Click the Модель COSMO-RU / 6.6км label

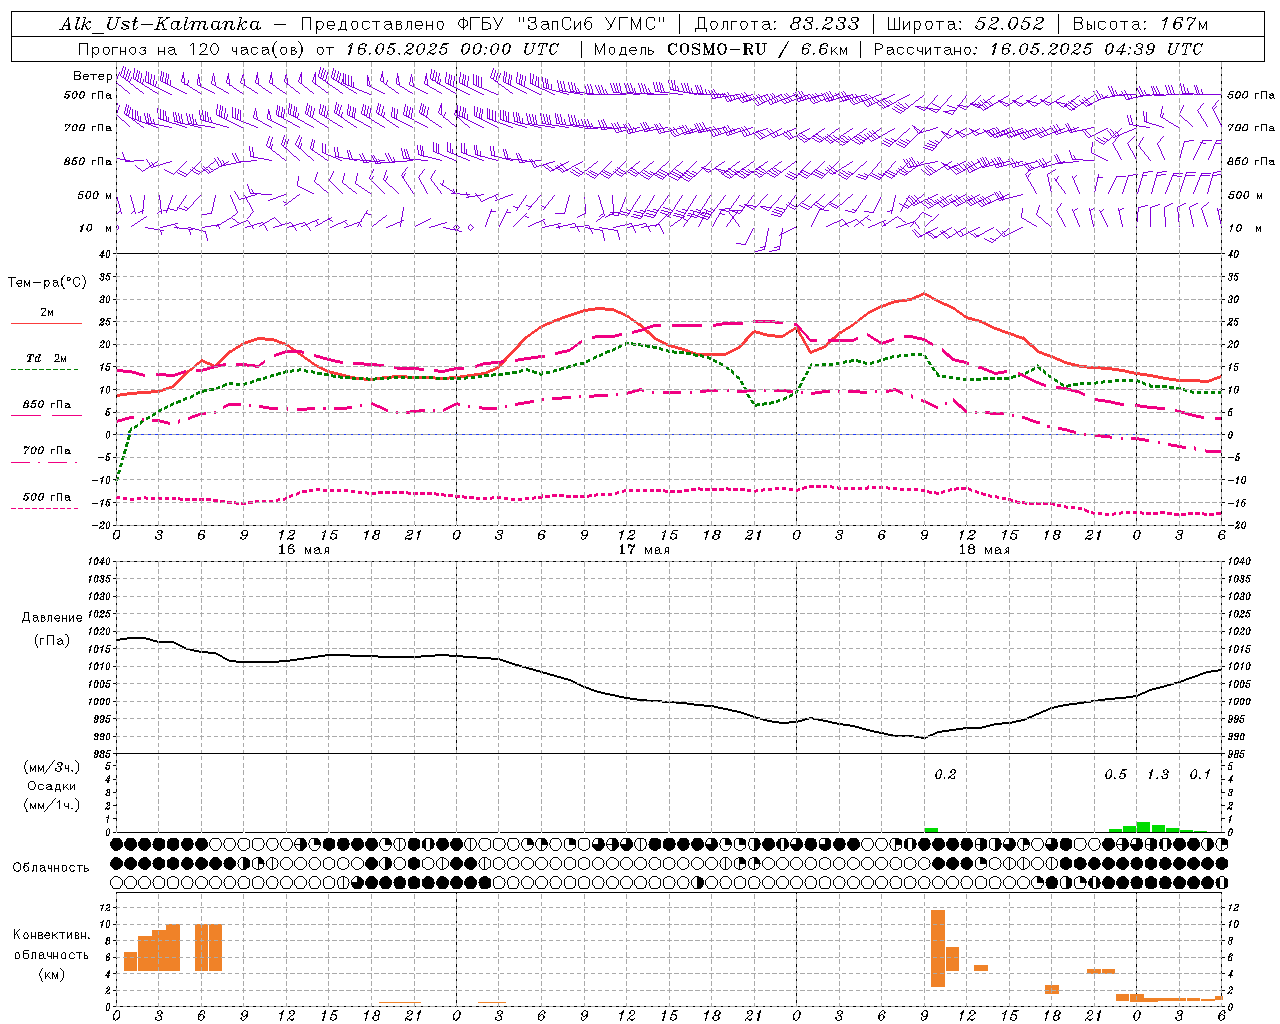720,49
